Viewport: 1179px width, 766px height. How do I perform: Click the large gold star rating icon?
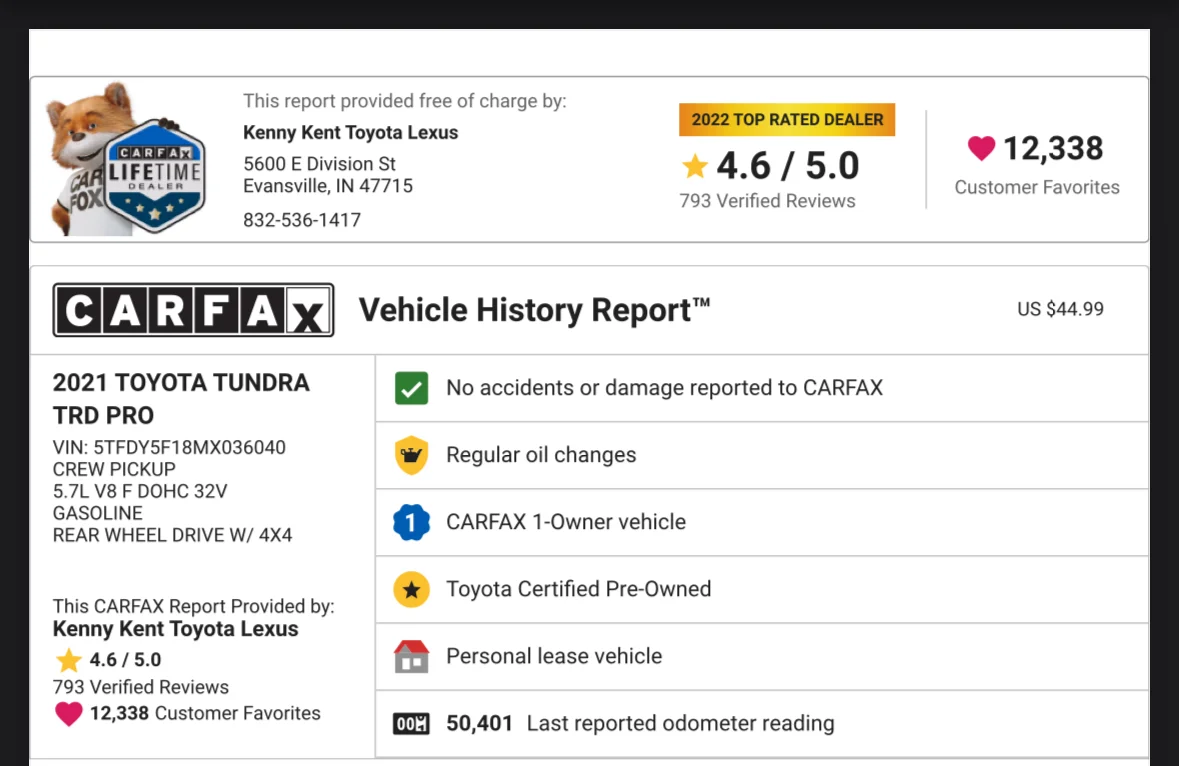tap(694, 166)
